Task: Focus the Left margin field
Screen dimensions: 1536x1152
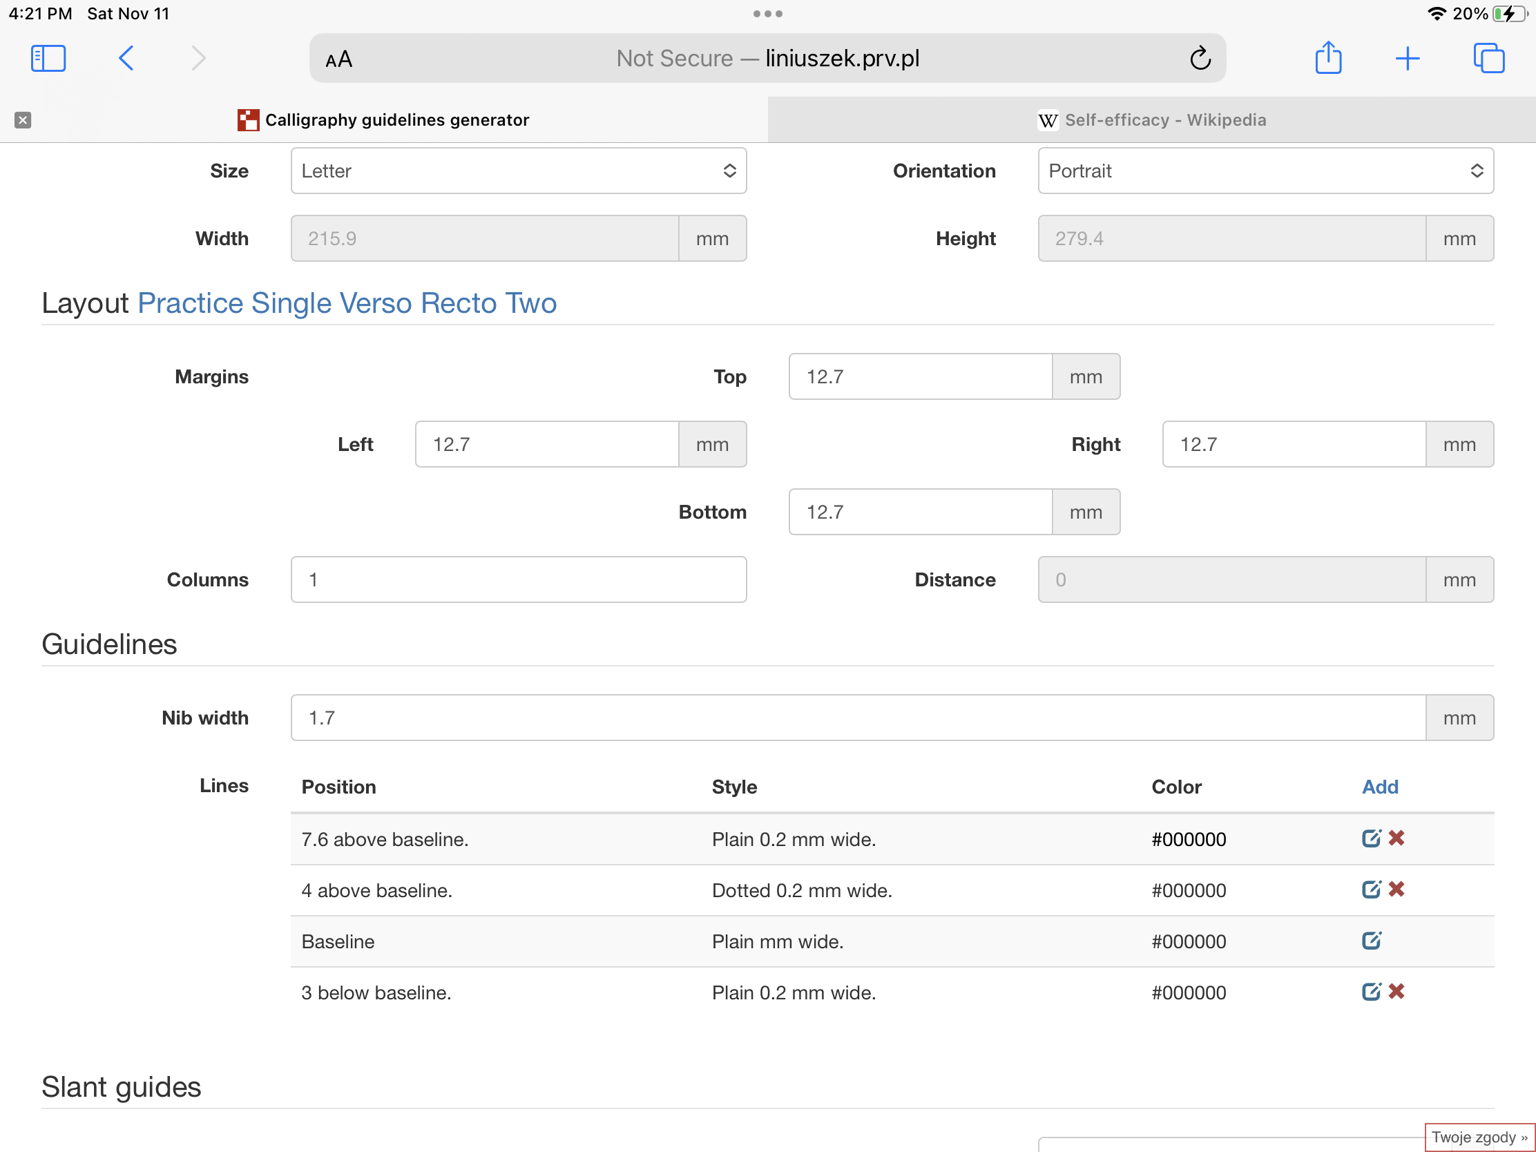Action: (547, 444)
